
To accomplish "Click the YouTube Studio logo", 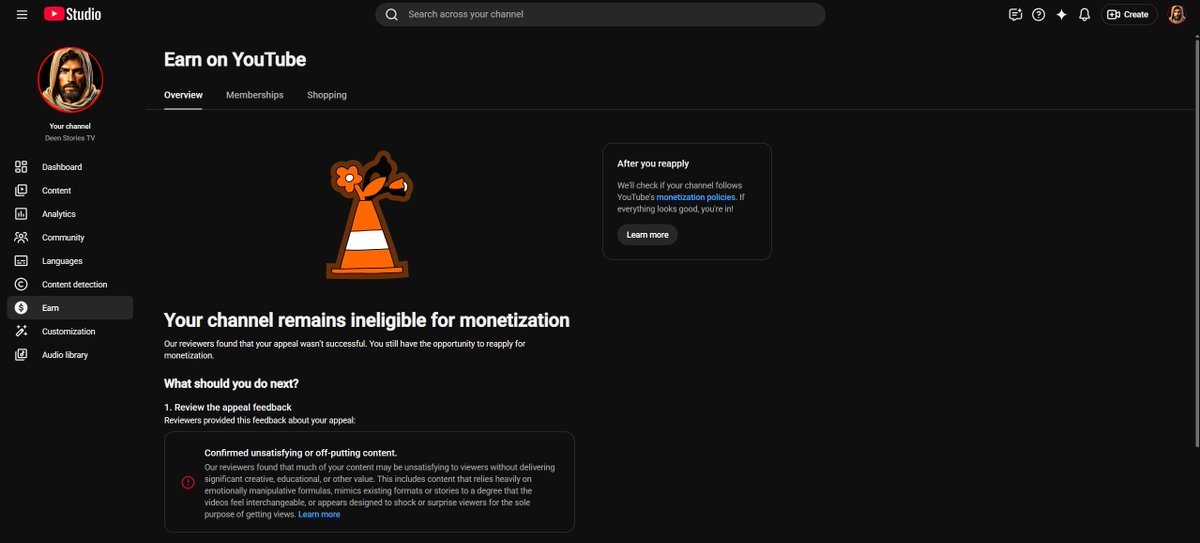I will tap(72, 14).
